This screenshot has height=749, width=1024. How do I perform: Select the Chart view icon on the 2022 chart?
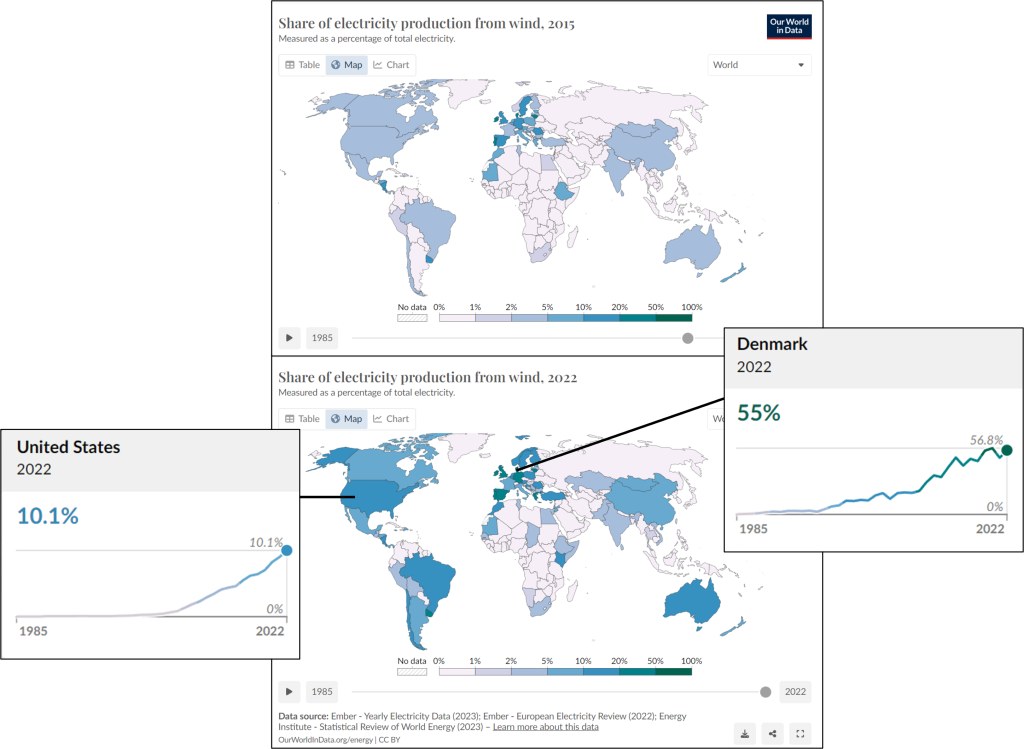392,418
